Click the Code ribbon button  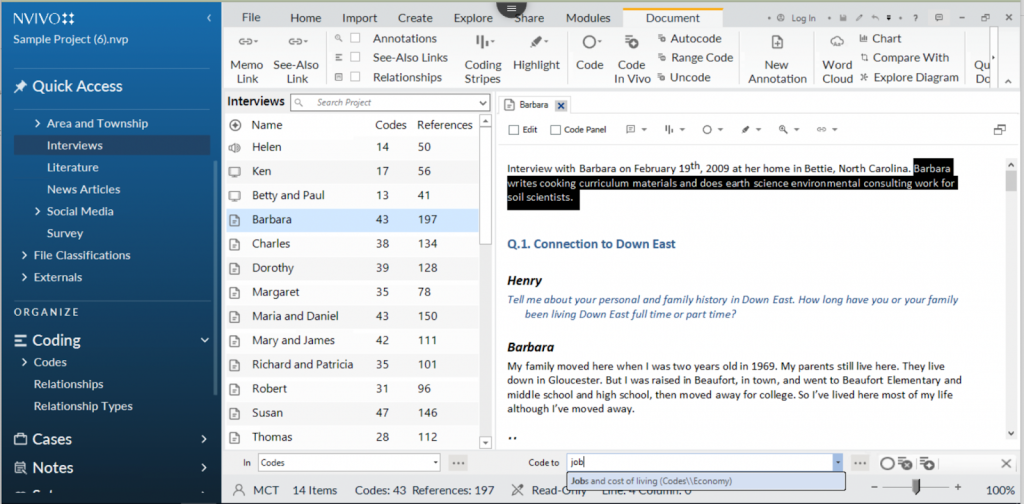pyautogui.click(x=589, y=53)
